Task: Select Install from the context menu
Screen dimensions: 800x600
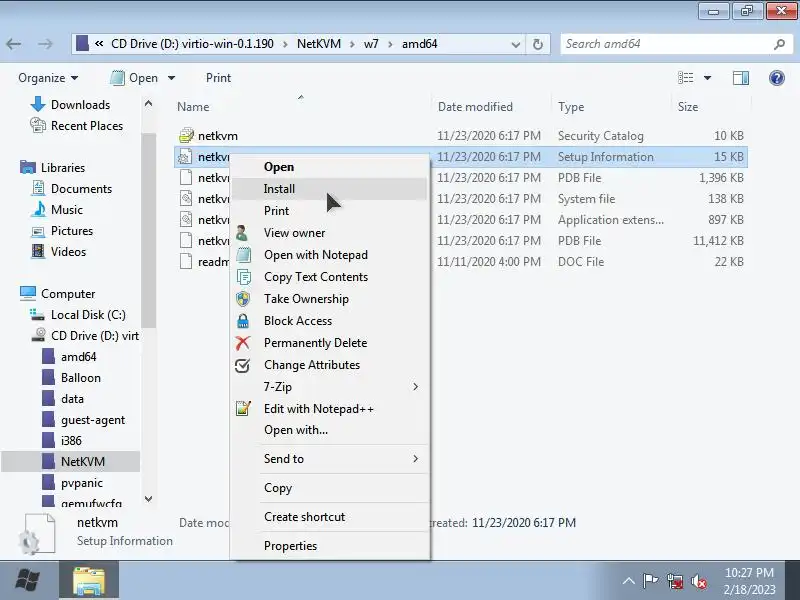Action: click(329, 189)
